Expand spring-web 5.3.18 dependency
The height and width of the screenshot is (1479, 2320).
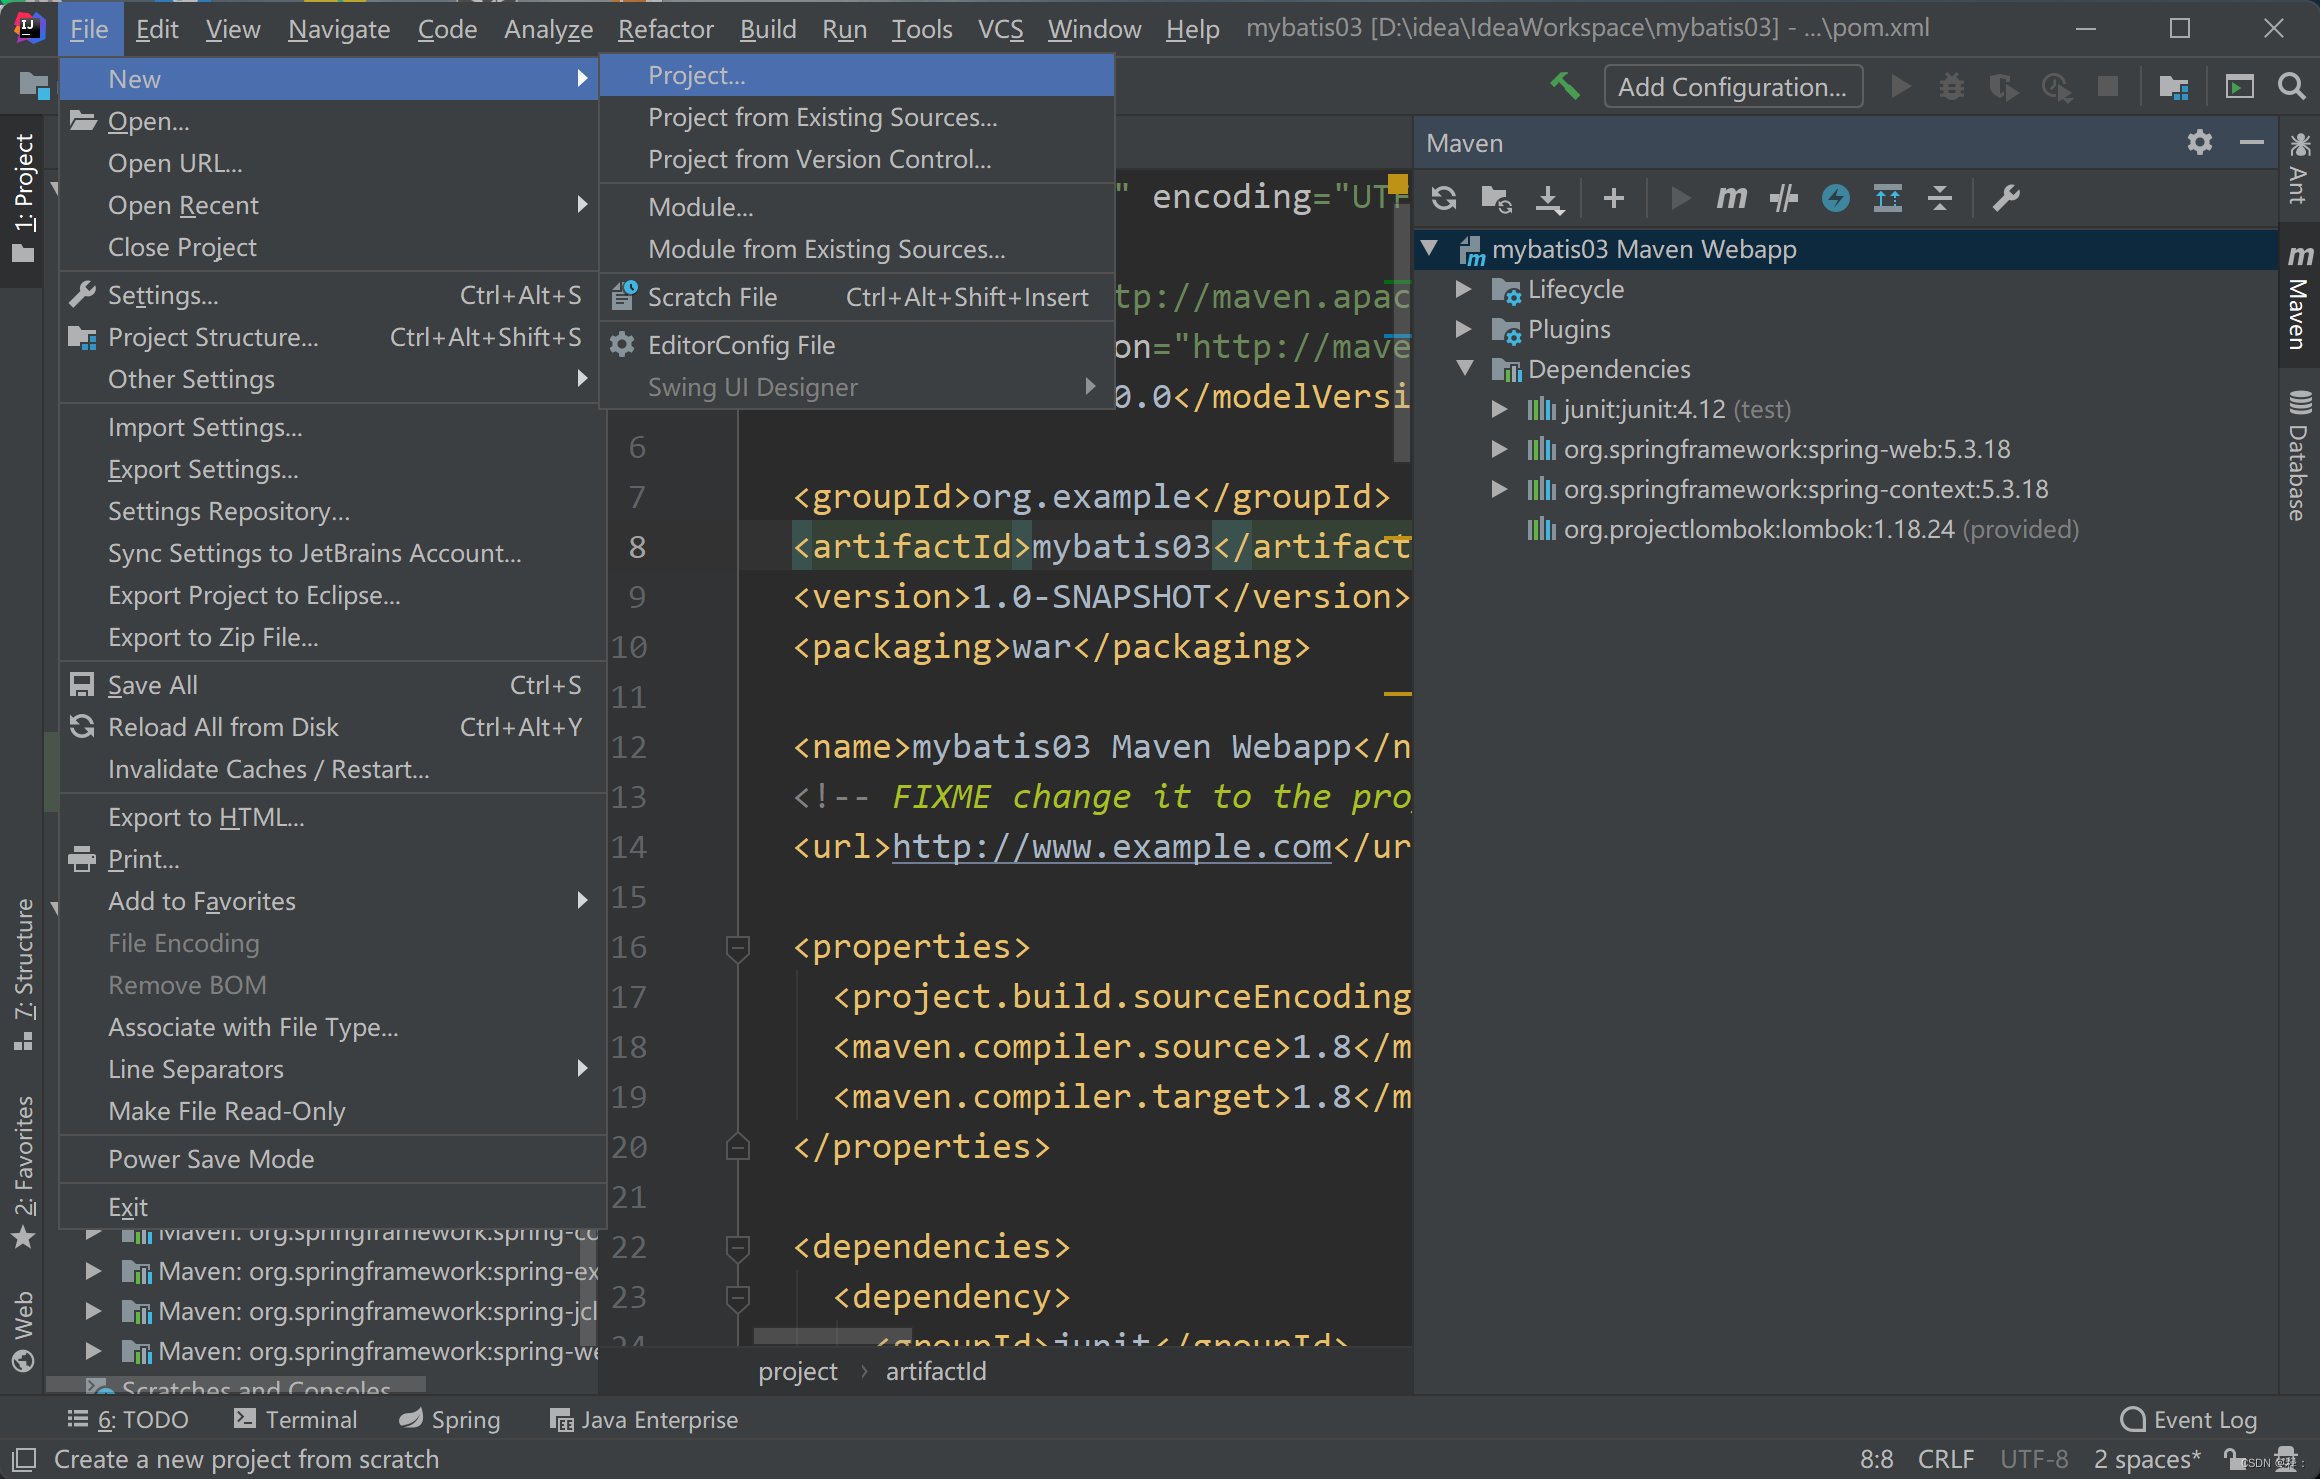click(x=1499, y=449)
